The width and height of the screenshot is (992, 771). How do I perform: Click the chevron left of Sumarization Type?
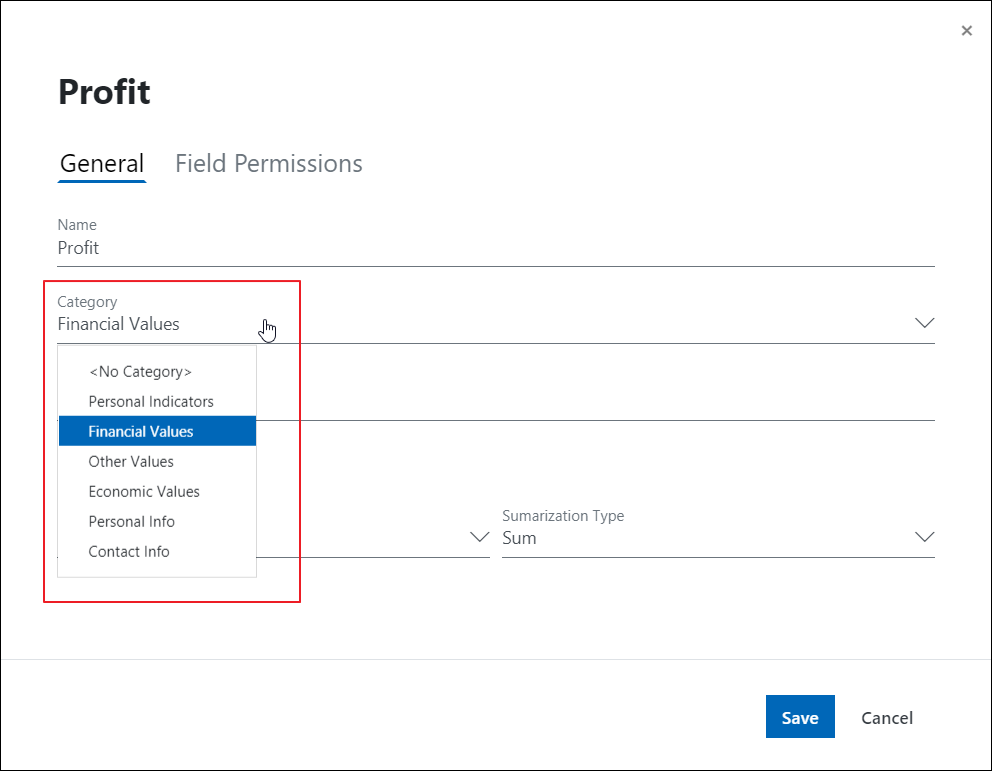(x=480, y=537)
